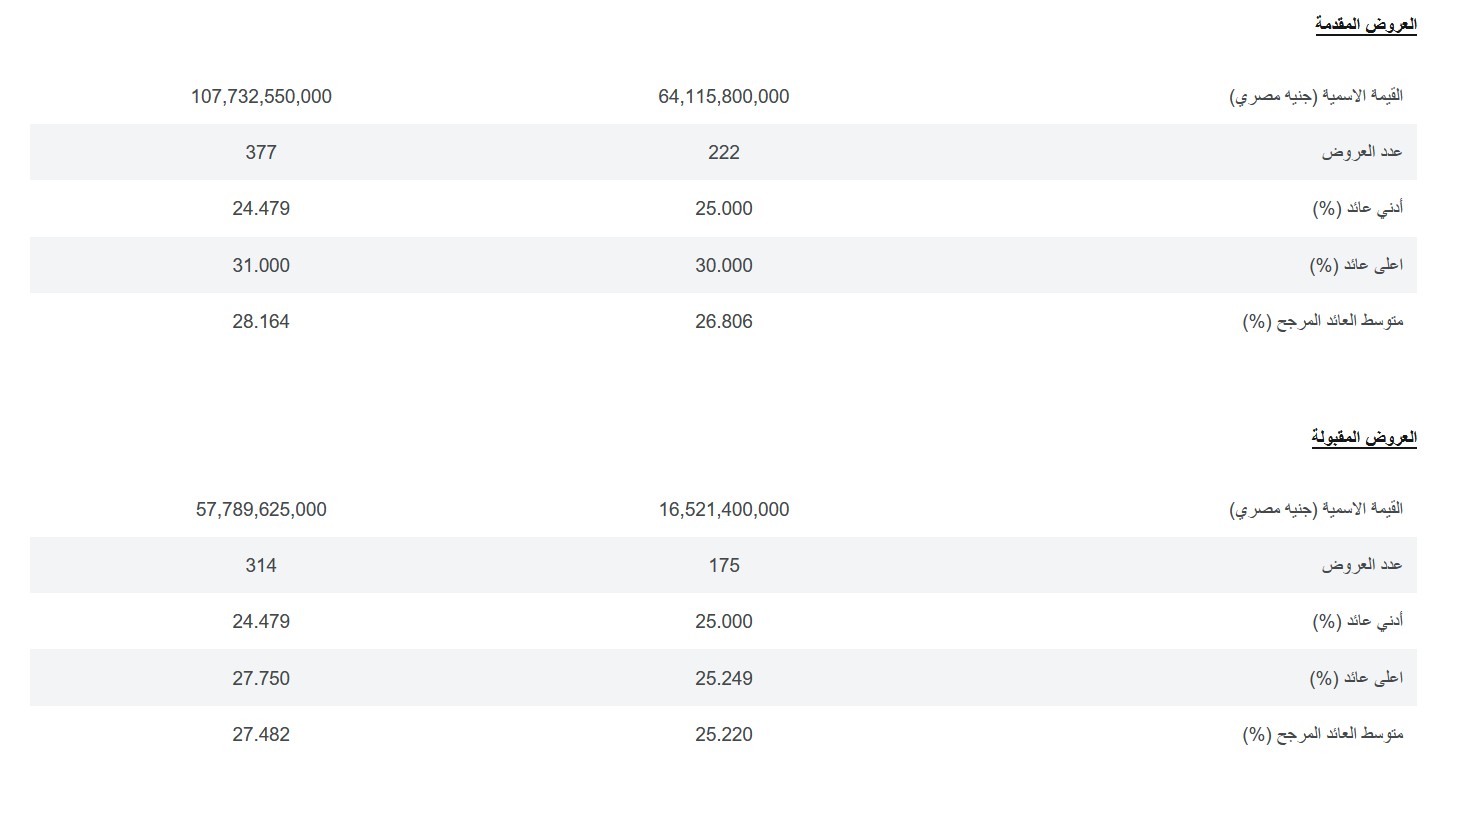Click the العروض المقدمة section heading
Viewport: 1468px width, 822px height.
pos(1365,25)
